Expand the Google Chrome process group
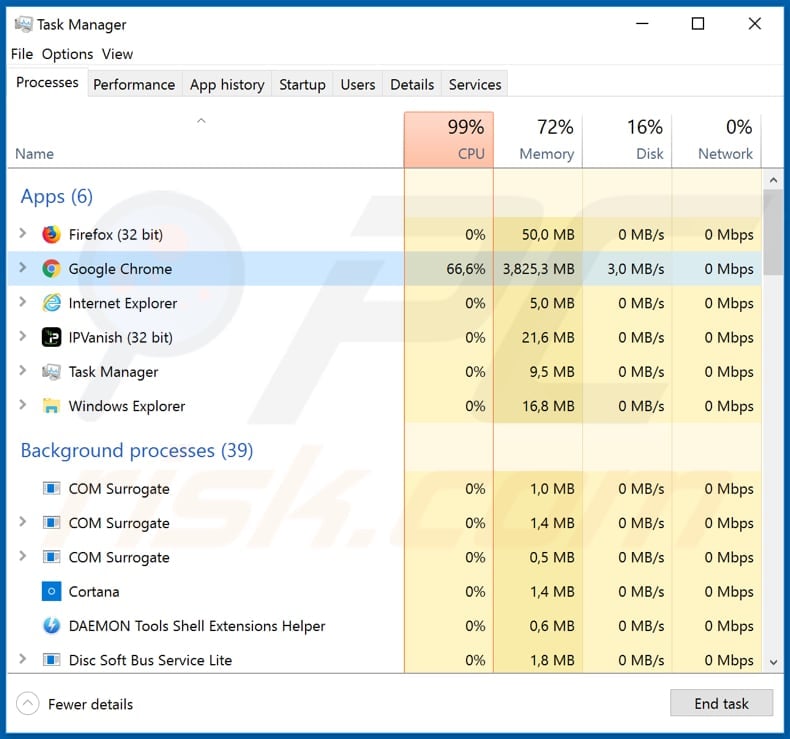The image size is (790, 739). tap(23, 267)
